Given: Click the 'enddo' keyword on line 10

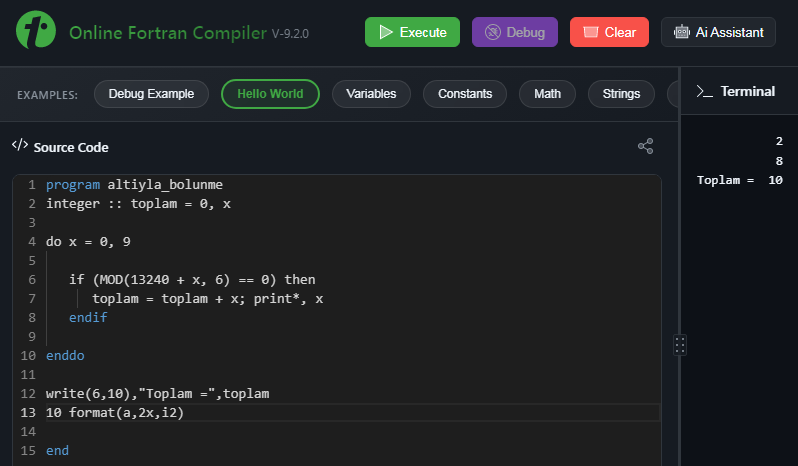Looking at the screenshot, I should point(65,356).
